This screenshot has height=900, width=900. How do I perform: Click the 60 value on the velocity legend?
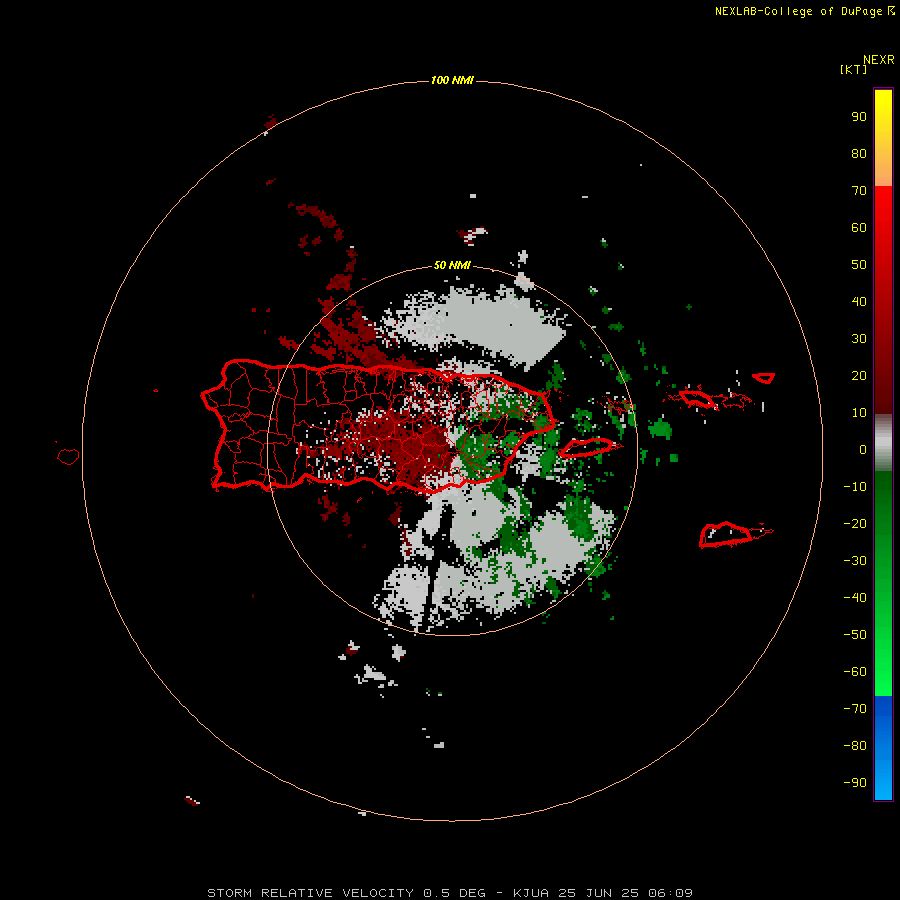click(859, 227)
